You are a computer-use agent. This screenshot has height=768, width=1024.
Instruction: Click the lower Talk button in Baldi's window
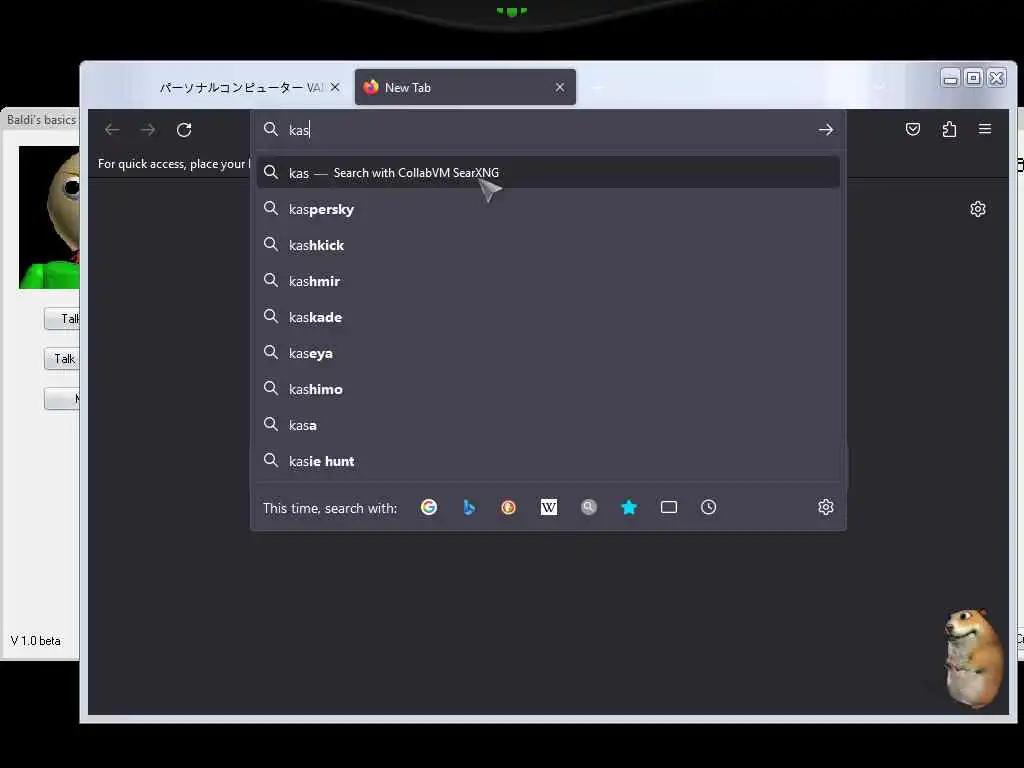click(62, 359)
